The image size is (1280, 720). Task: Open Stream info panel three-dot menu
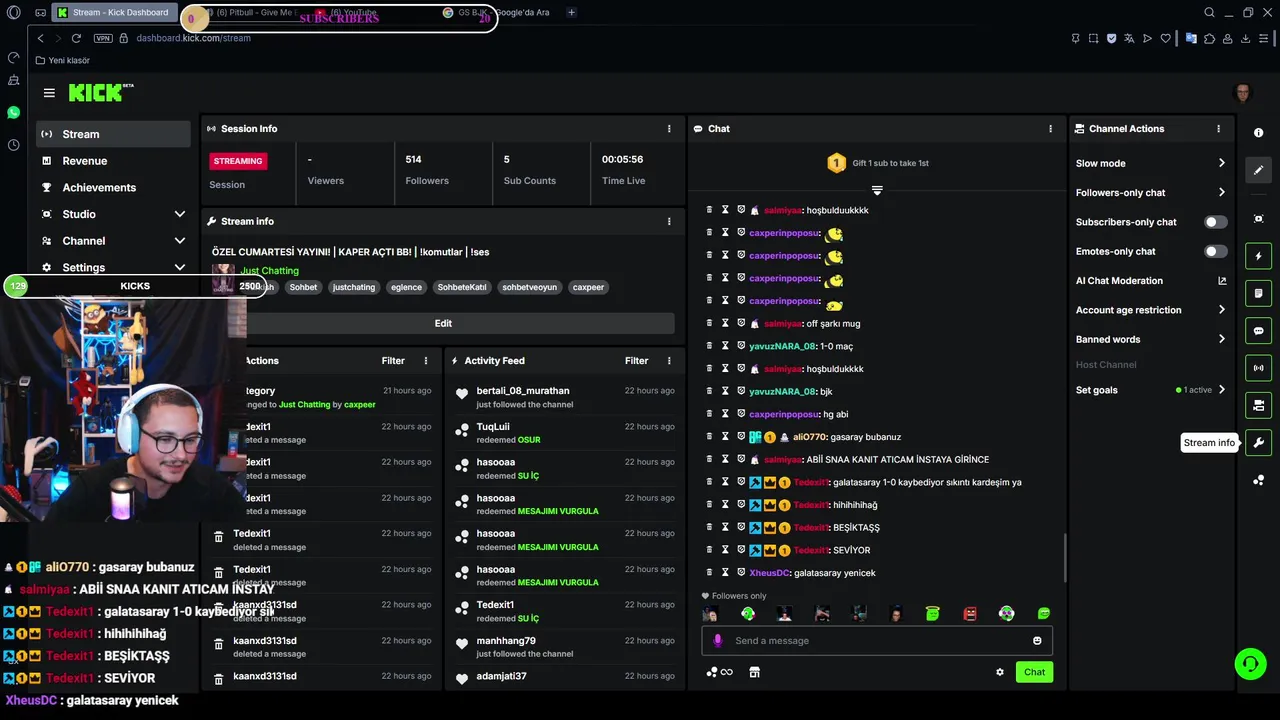coord(669,221)
